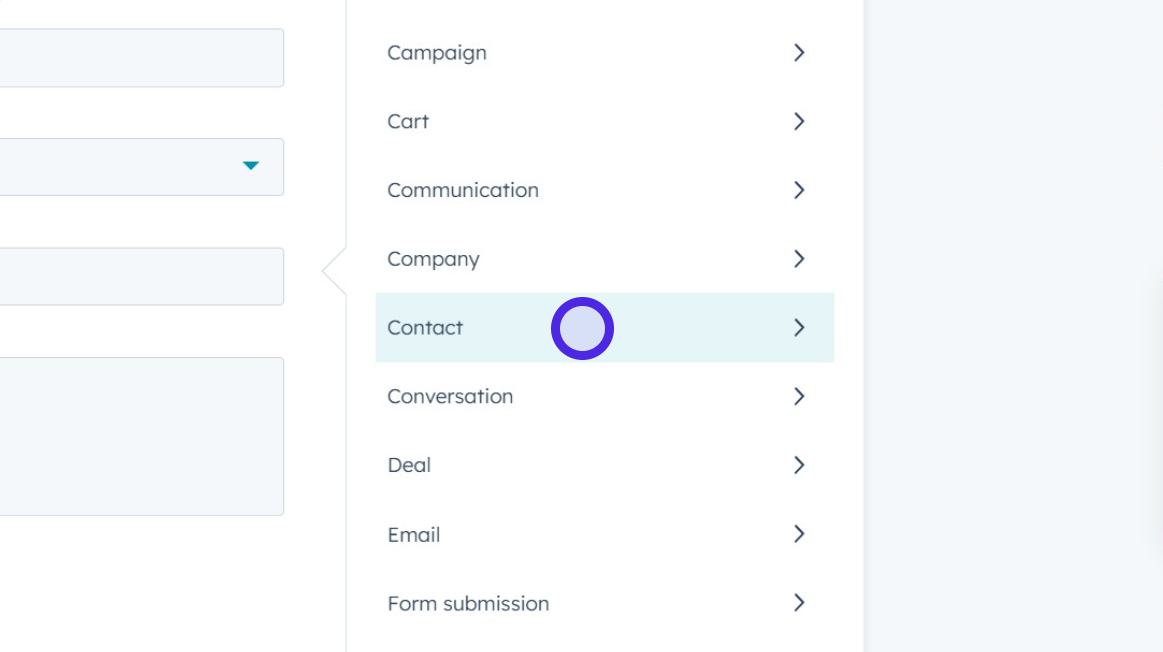This screenshot has width=1163, height=652.
Task: Select the Cart menu item
Action: (408, 122)
